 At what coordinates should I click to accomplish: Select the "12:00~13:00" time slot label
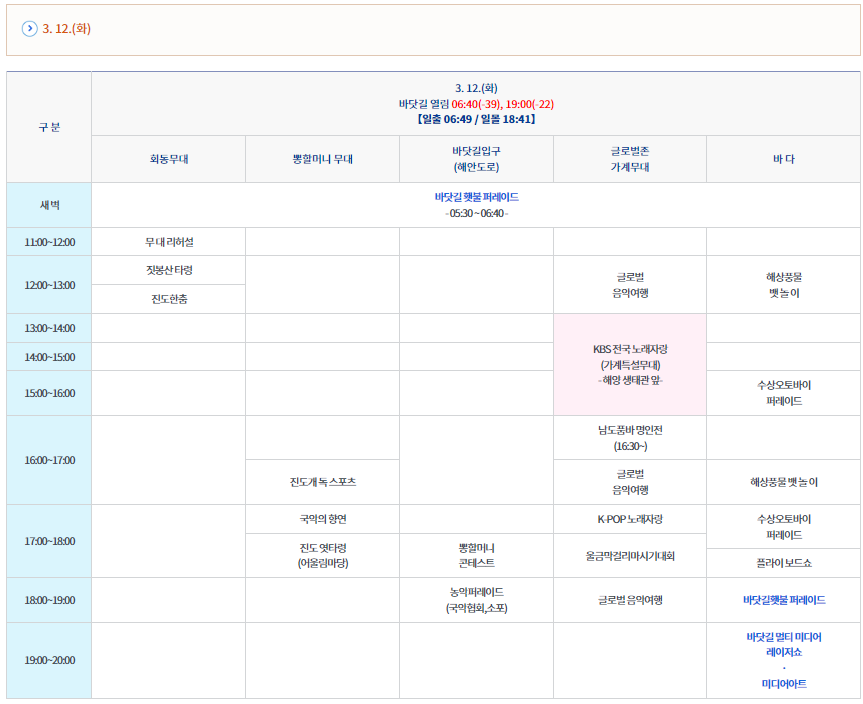[x=49, y=285]
